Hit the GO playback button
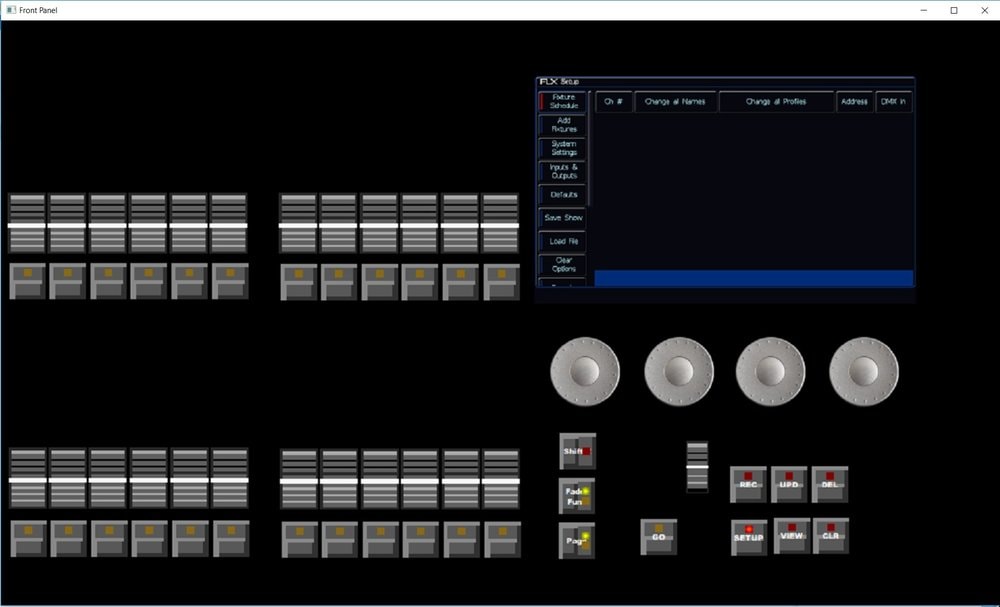1000x607 pixels. (x=658, y=536)
